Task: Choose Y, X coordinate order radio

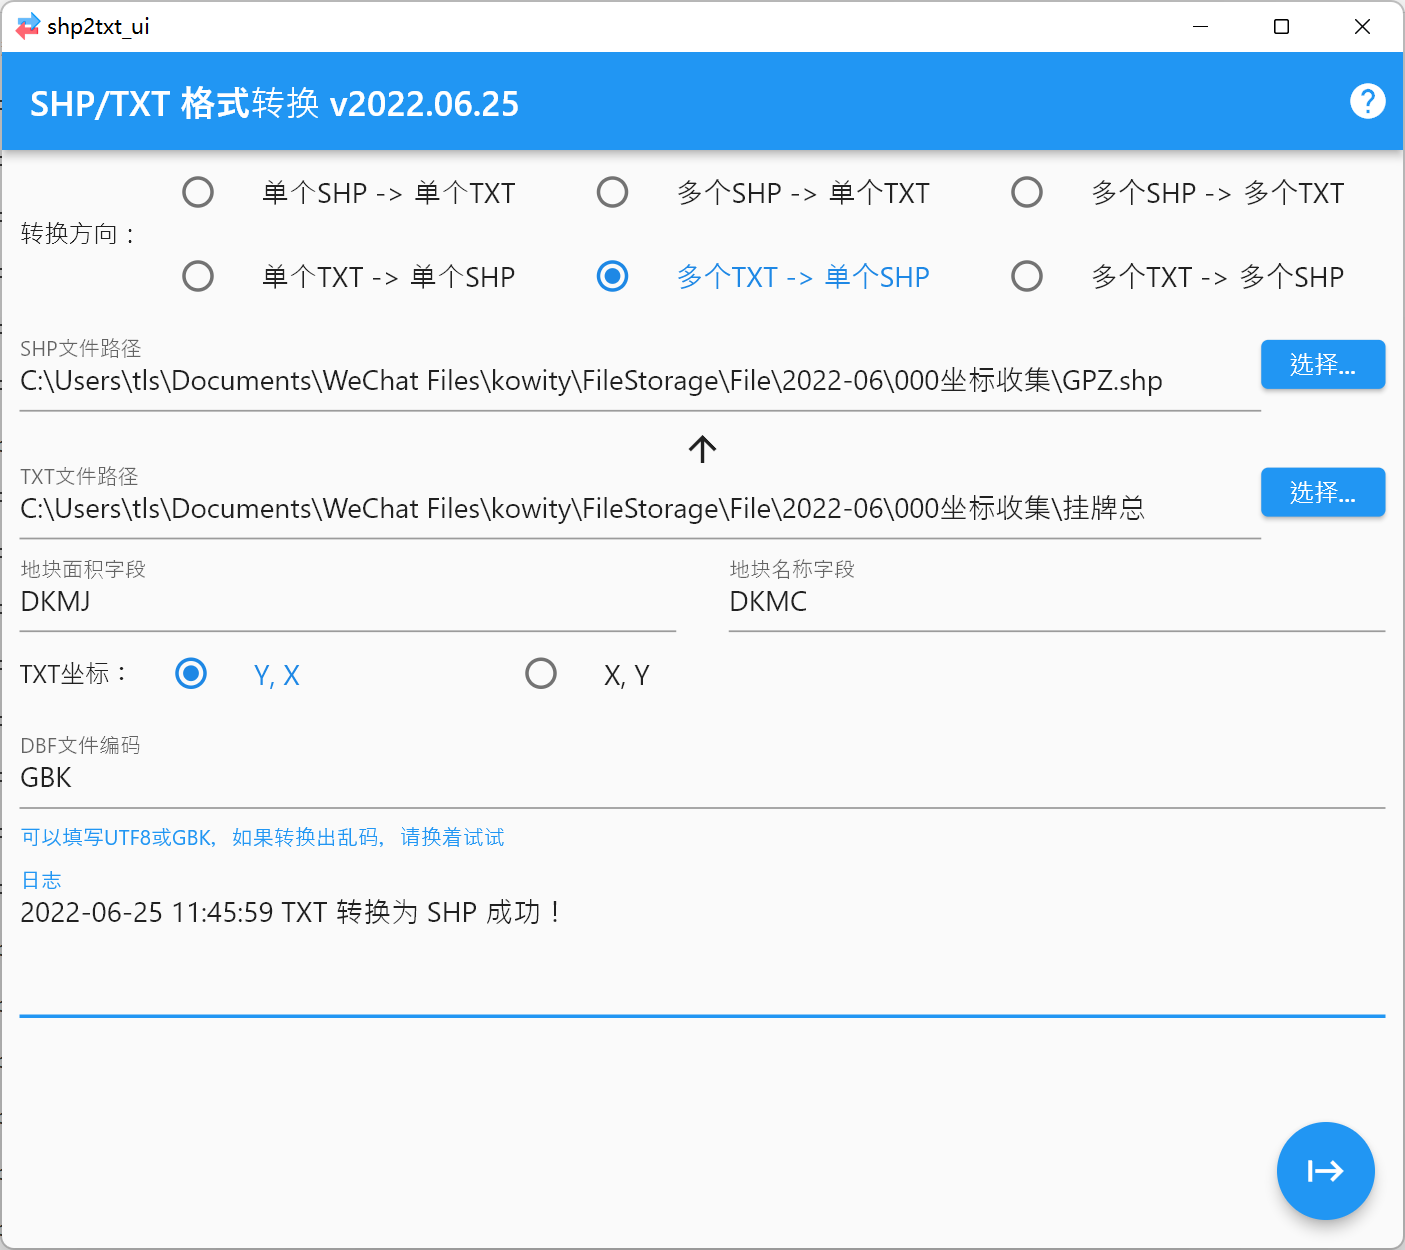Action: click(x=191, y=674)
